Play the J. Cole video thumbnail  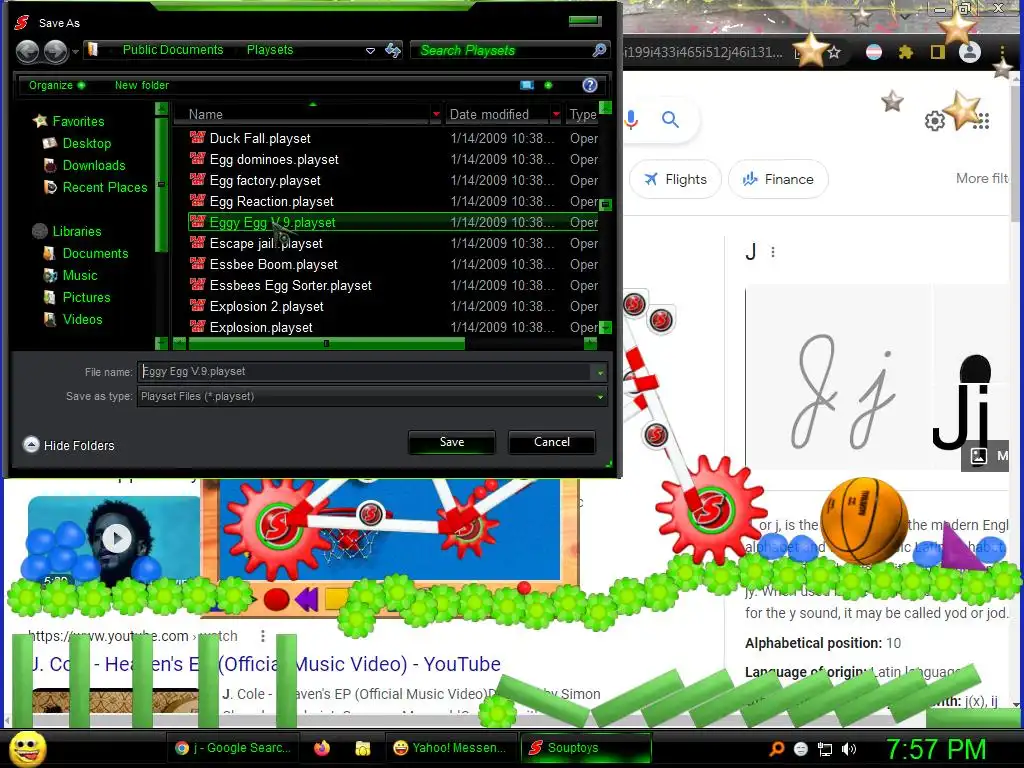[117, 539]
